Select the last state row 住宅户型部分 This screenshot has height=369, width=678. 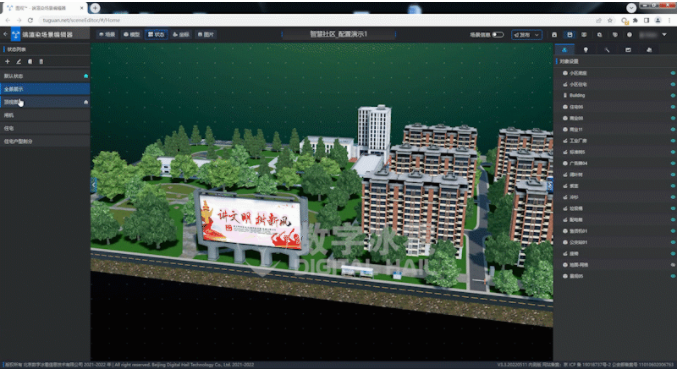pos(45,141)
